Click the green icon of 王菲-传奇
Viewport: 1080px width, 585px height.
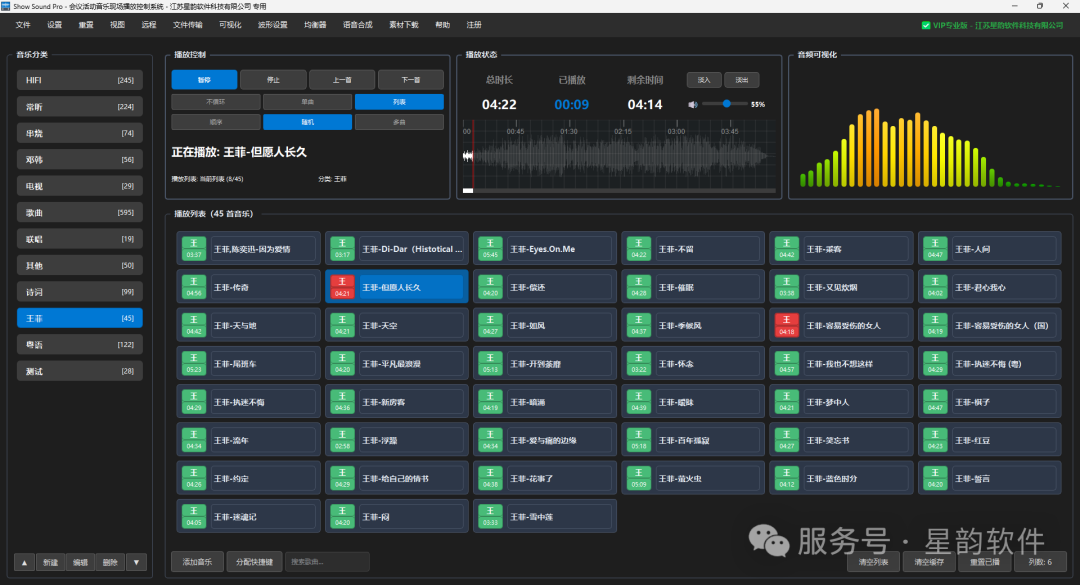click(194, 287)
